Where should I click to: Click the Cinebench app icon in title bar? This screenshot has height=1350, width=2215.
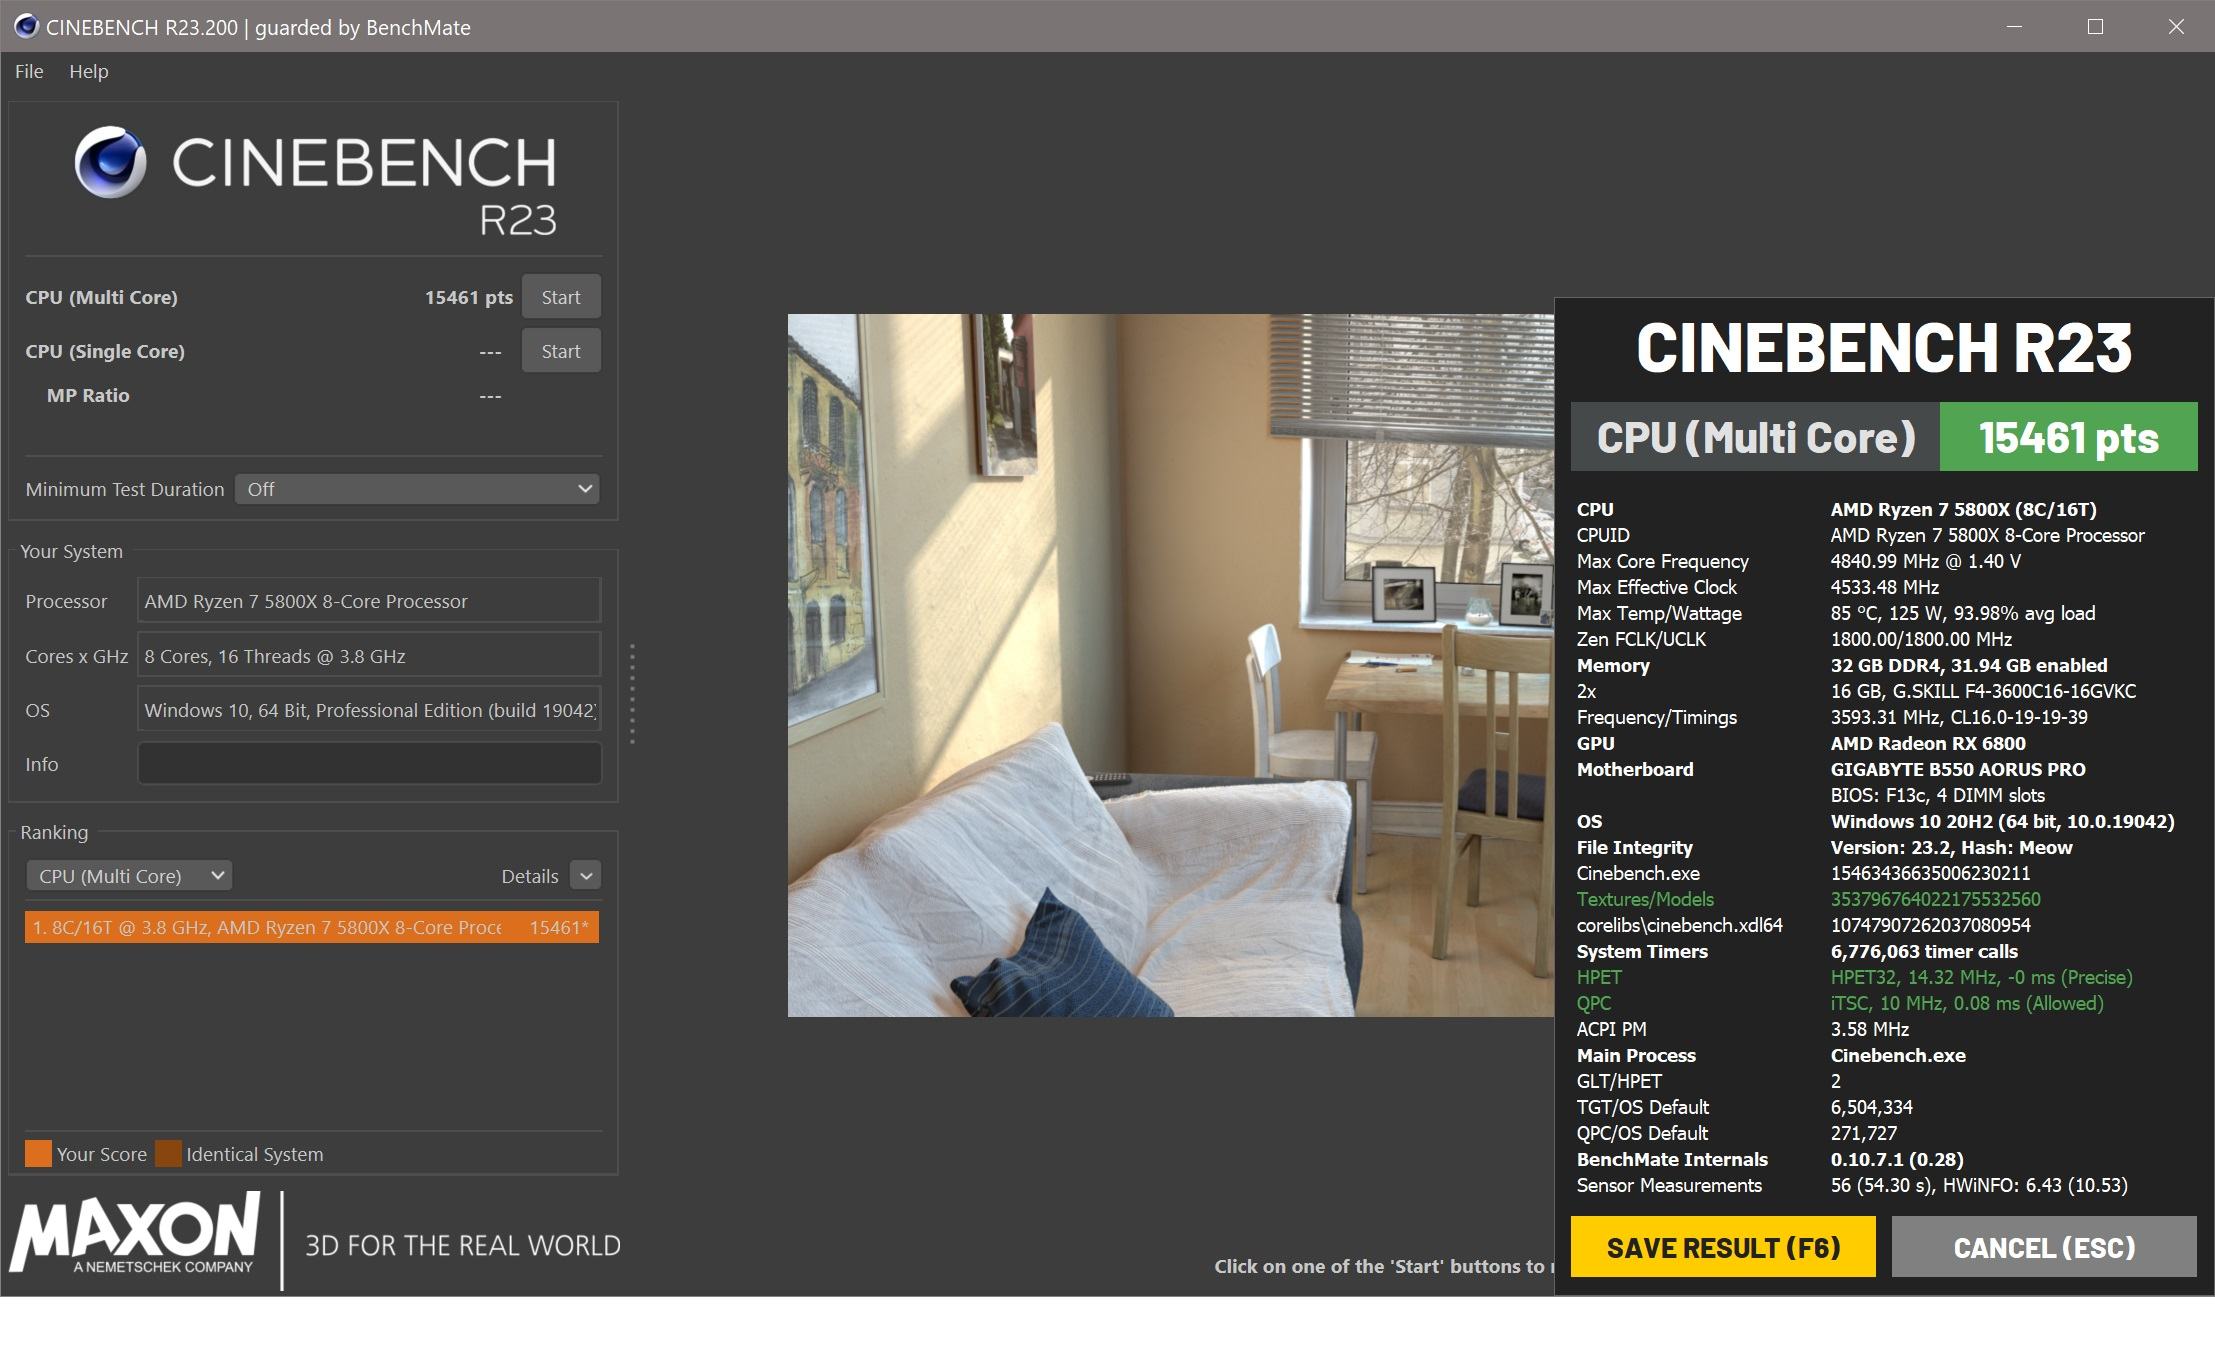(x=27, y=27)
